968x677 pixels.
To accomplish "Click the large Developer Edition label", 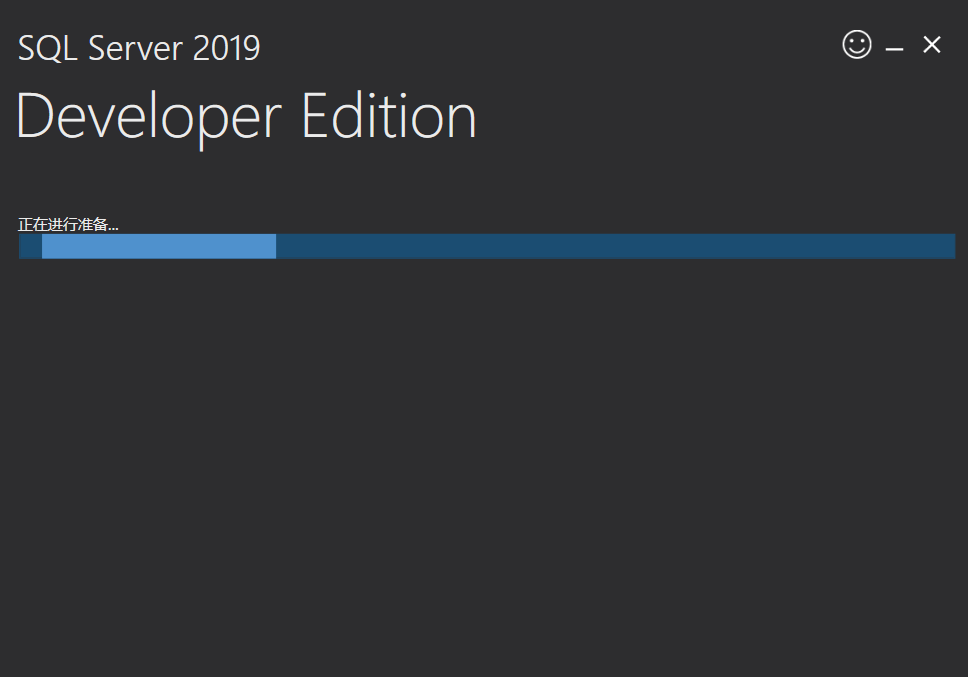I will [x=245, y=115].
